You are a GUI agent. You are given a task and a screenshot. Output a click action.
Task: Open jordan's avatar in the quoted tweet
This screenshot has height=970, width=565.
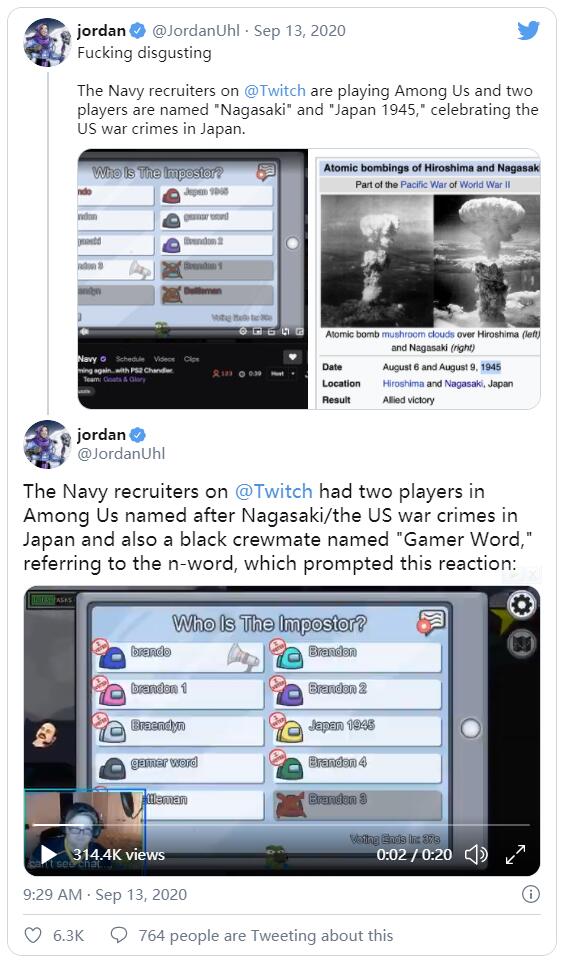click(48, 42)
